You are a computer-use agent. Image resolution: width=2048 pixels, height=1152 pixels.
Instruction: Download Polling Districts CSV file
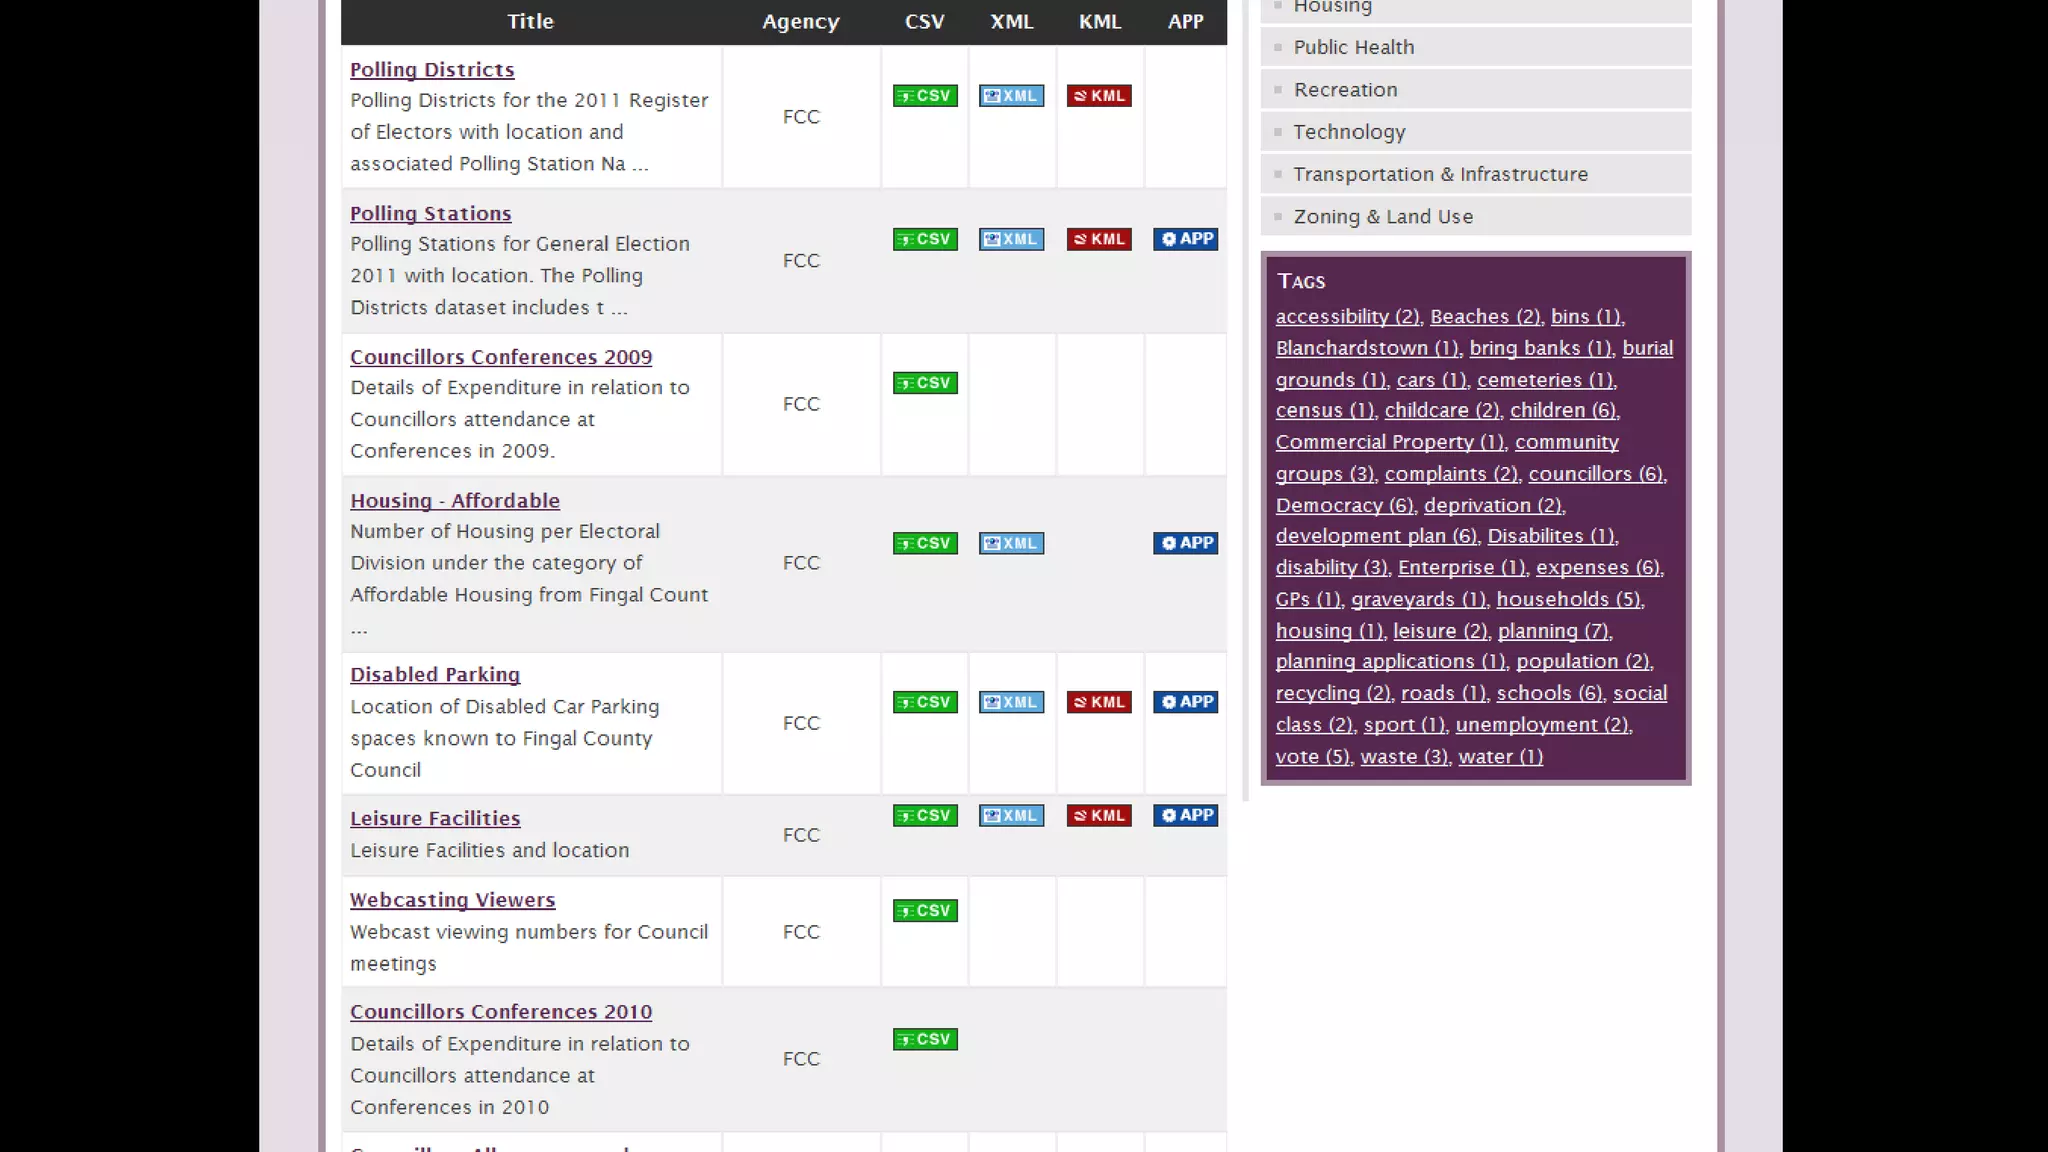click(x=925, y=96)
